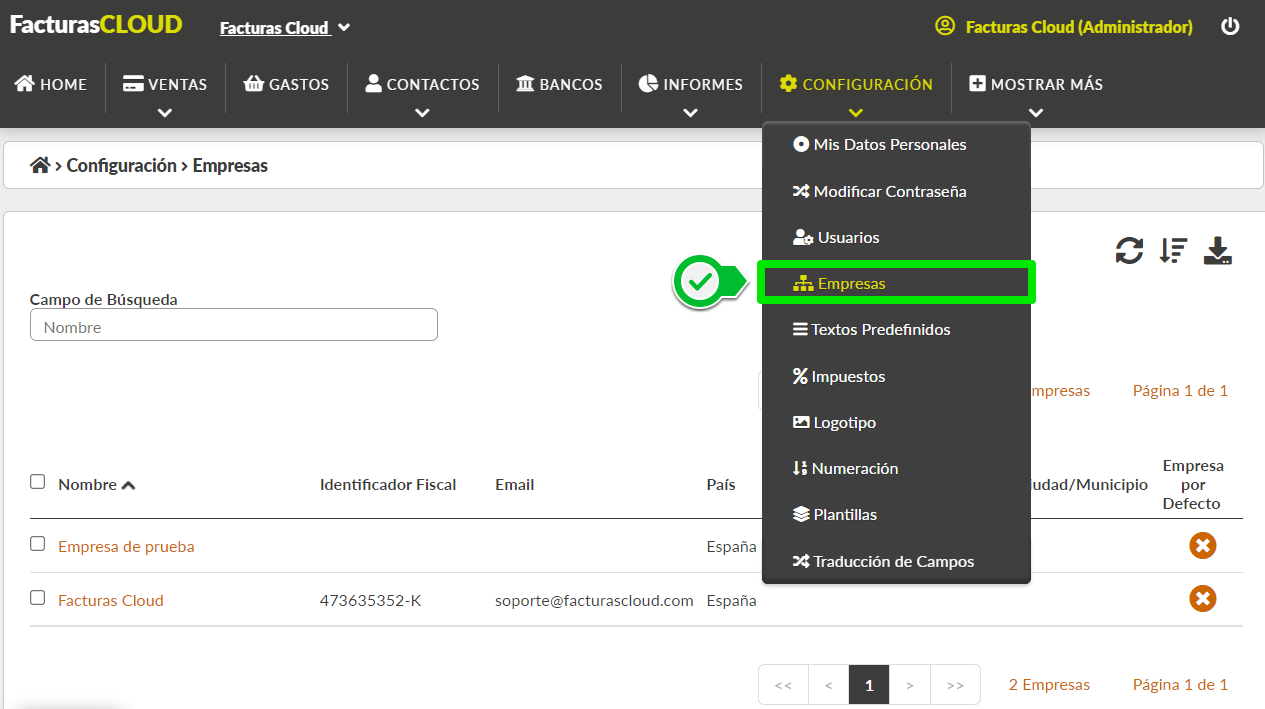
Task: Toggle the select-all checkbox beside Nombre
Action: point(38,482)
